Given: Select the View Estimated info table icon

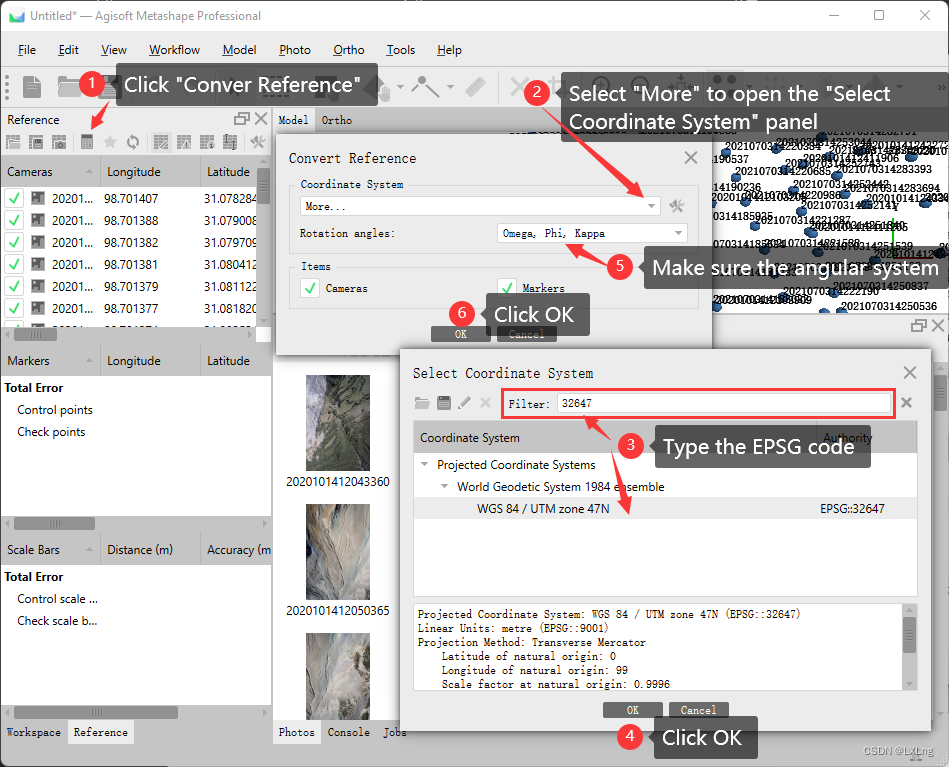Looking at the screenshot, I should (x=207, y=142).
